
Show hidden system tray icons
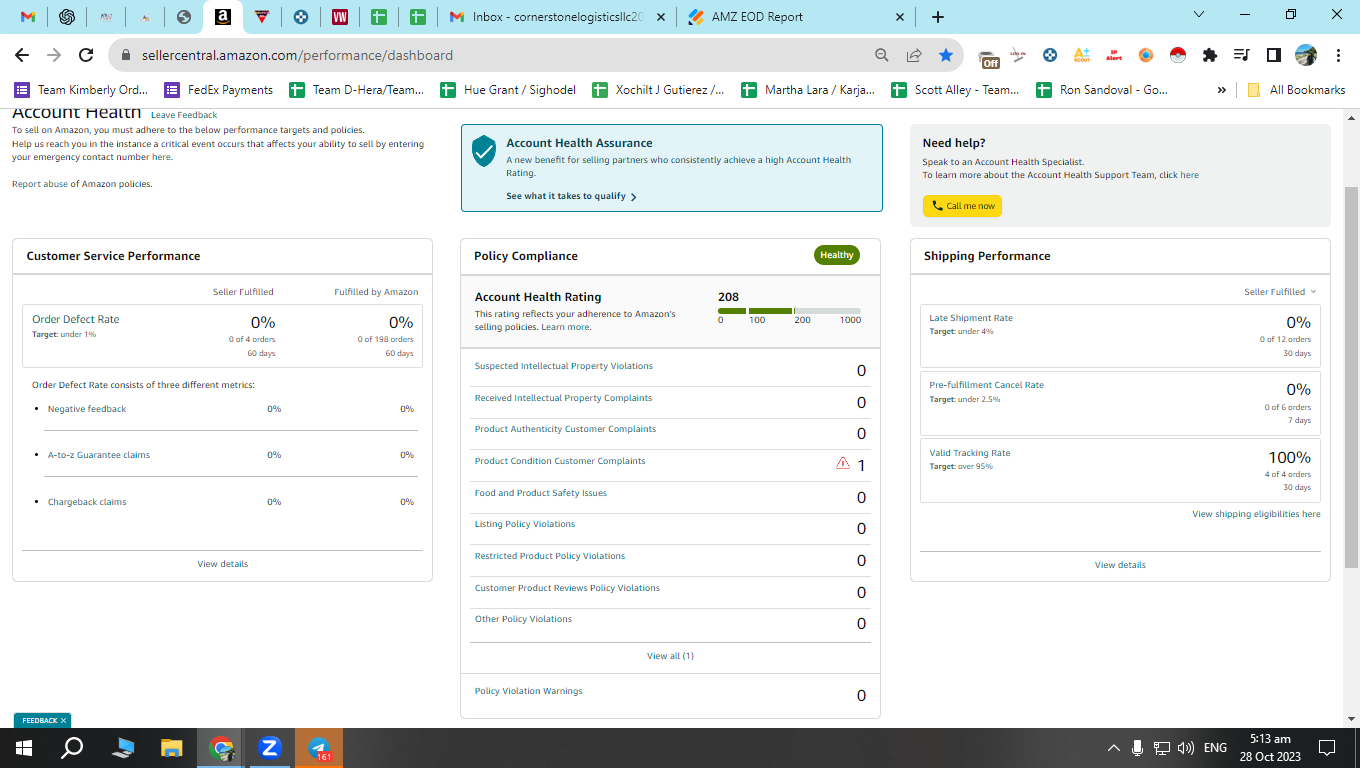[1114, 748]
